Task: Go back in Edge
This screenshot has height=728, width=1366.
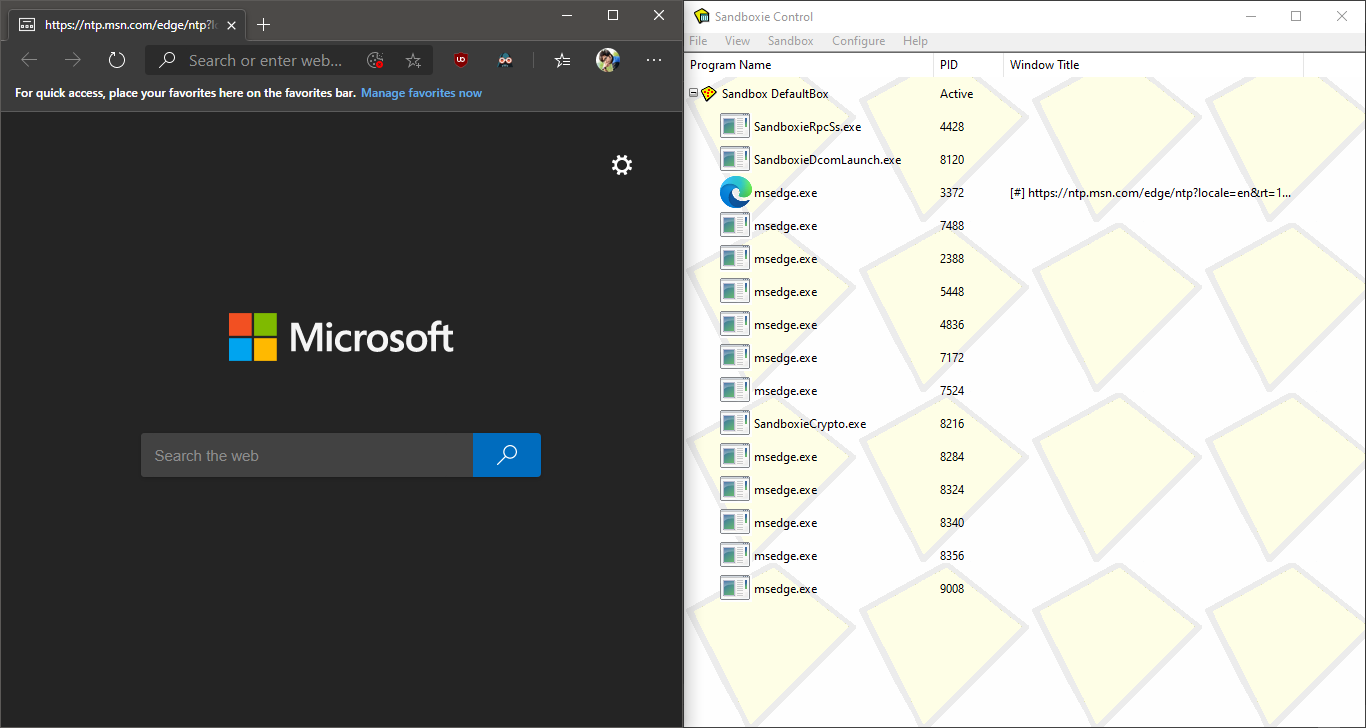Action: click(x=29, y=60)
